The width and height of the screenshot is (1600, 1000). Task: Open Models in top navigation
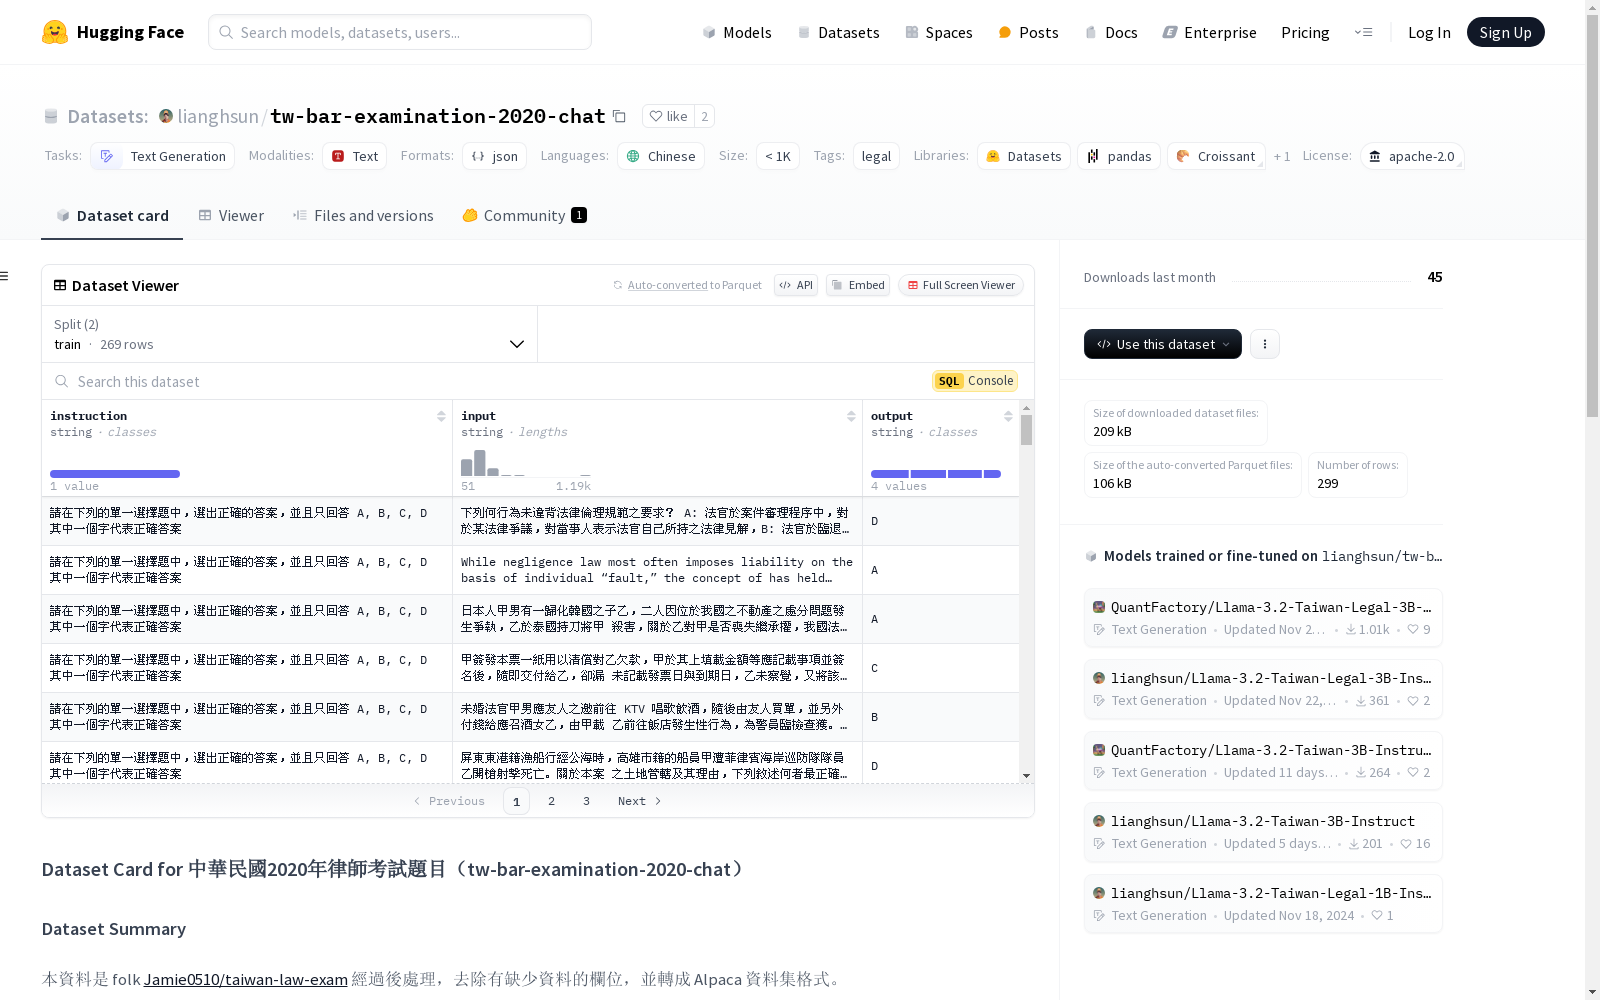tap(737, 32)
